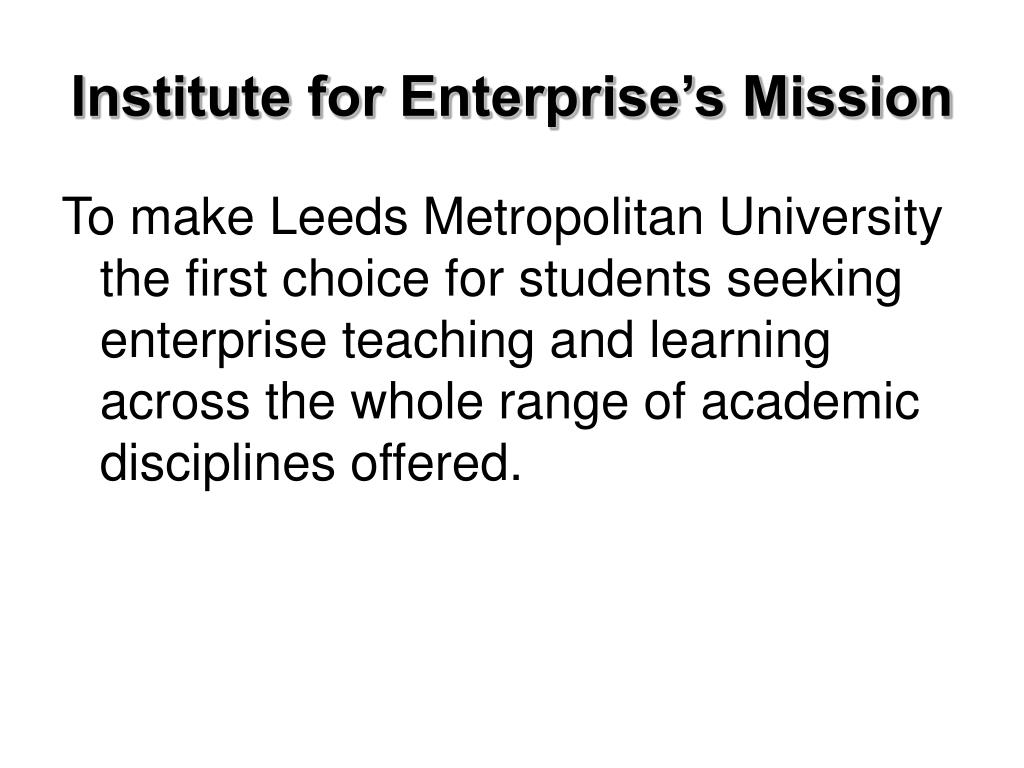Click the word "seeking" in the second line
1024x768 pixels.
coord(814,281)
